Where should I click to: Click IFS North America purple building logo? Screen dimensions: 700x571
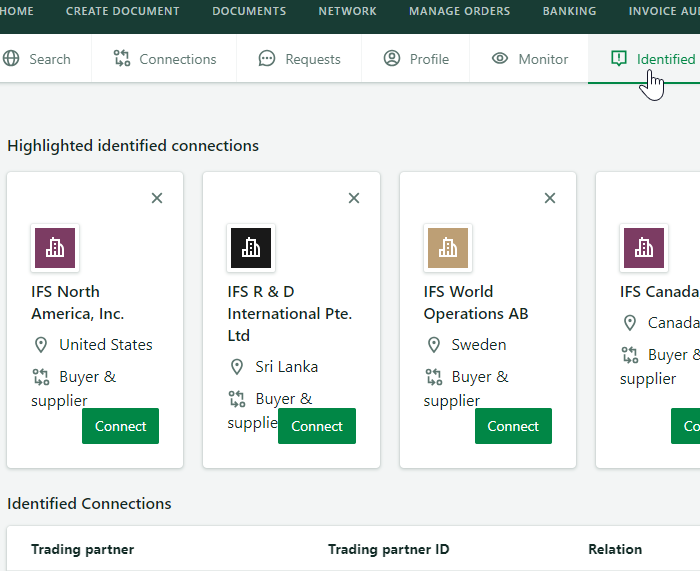point(55,248)
